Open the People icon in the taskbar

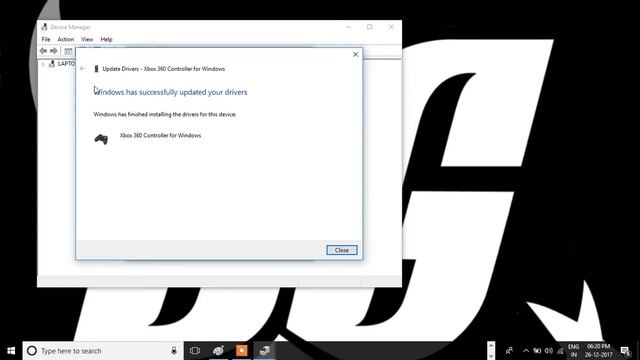(x=509, y=351)
